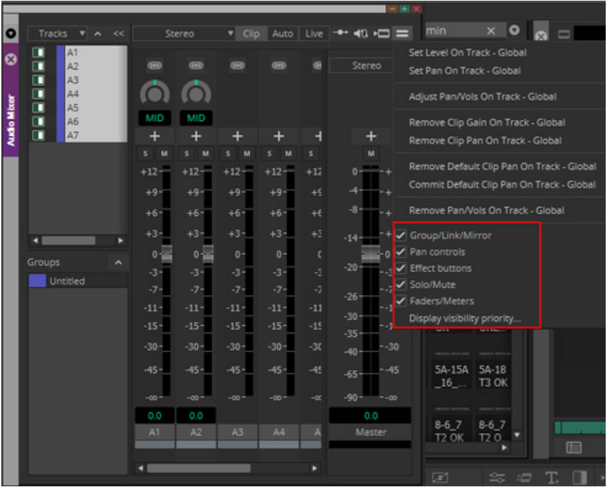Open the mixer hamburger fast menu

tap(402, 34)
